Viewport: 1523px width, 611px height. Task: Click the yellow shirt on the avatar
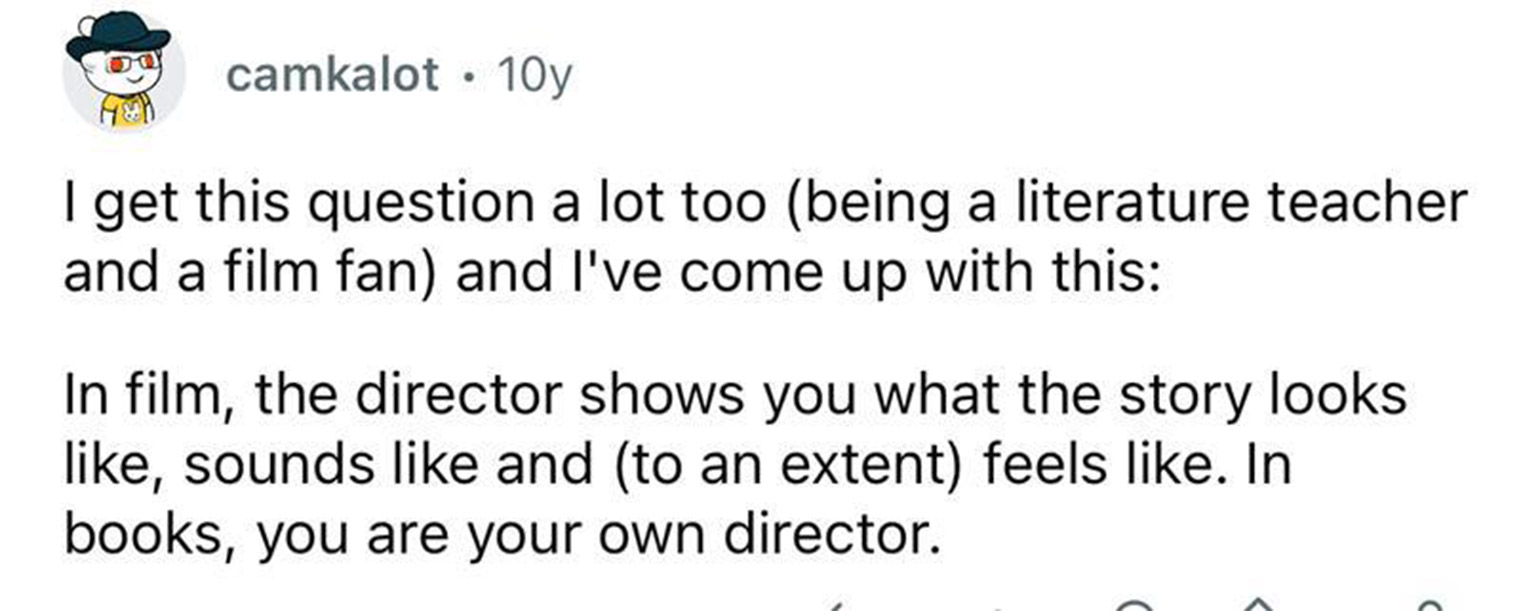coord(128,108)
